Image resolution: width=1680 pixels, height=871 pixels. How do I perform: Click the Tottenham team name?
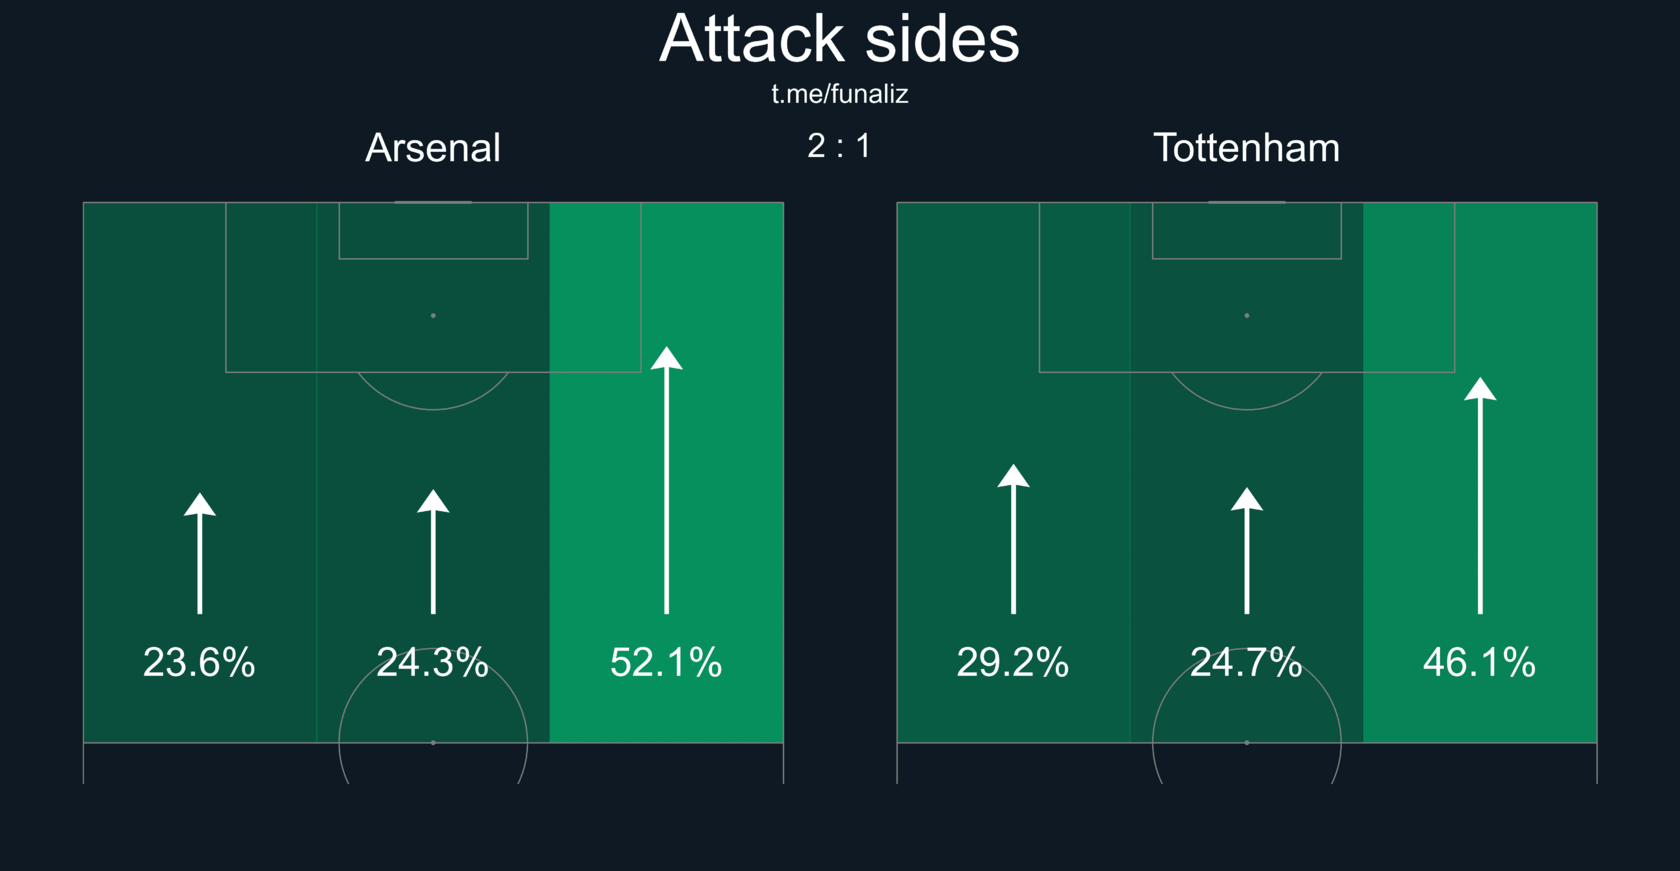click(x=1247, y=148)
